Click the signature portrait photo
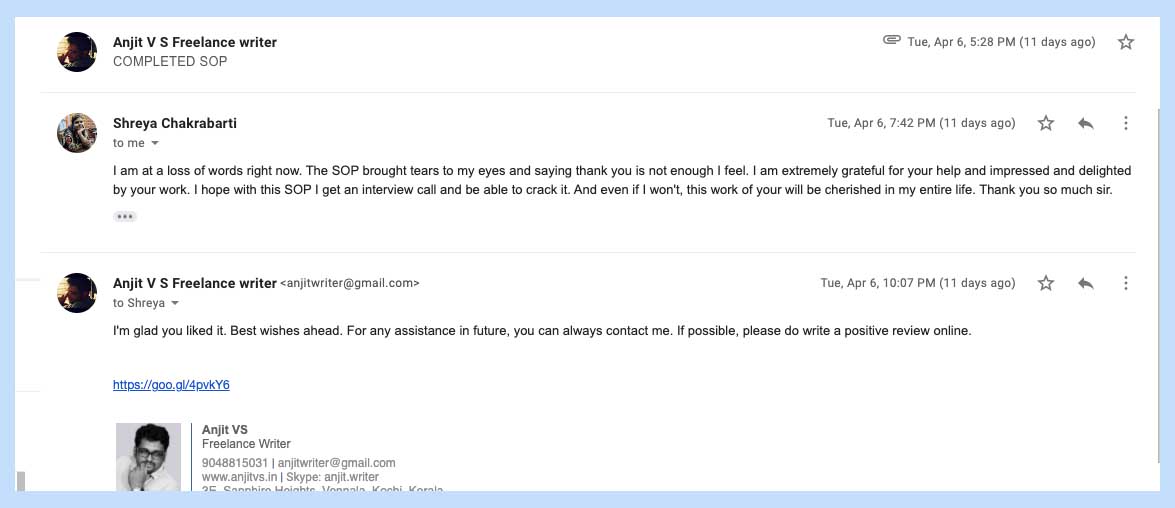 (x=148, y=457)
